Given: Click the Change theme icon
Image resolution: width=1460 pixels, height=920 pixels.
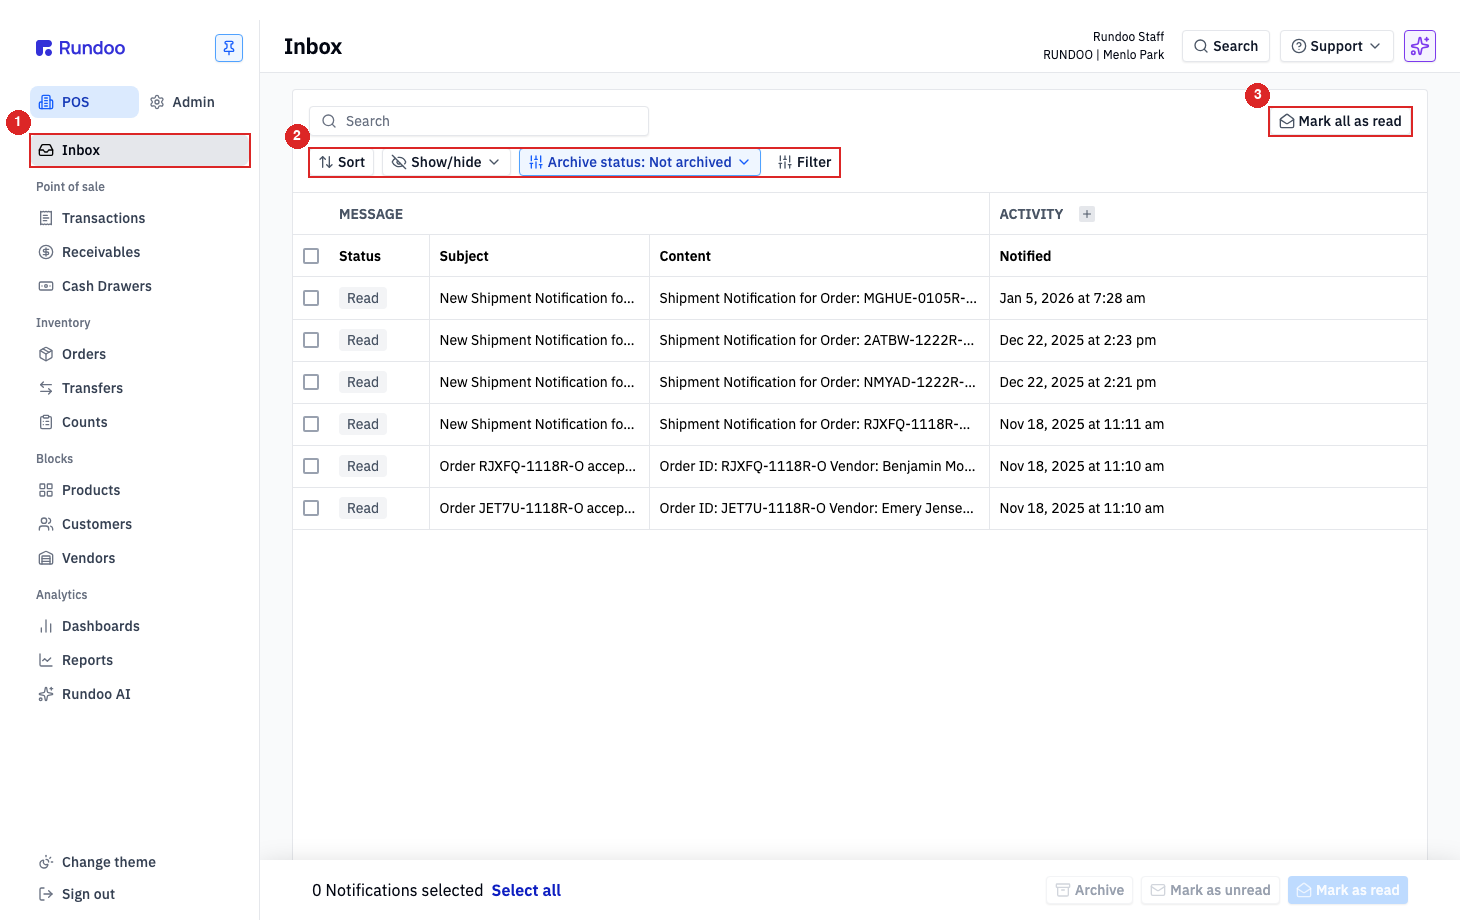Looking at the screenshot, I should (x=46, y=862).
